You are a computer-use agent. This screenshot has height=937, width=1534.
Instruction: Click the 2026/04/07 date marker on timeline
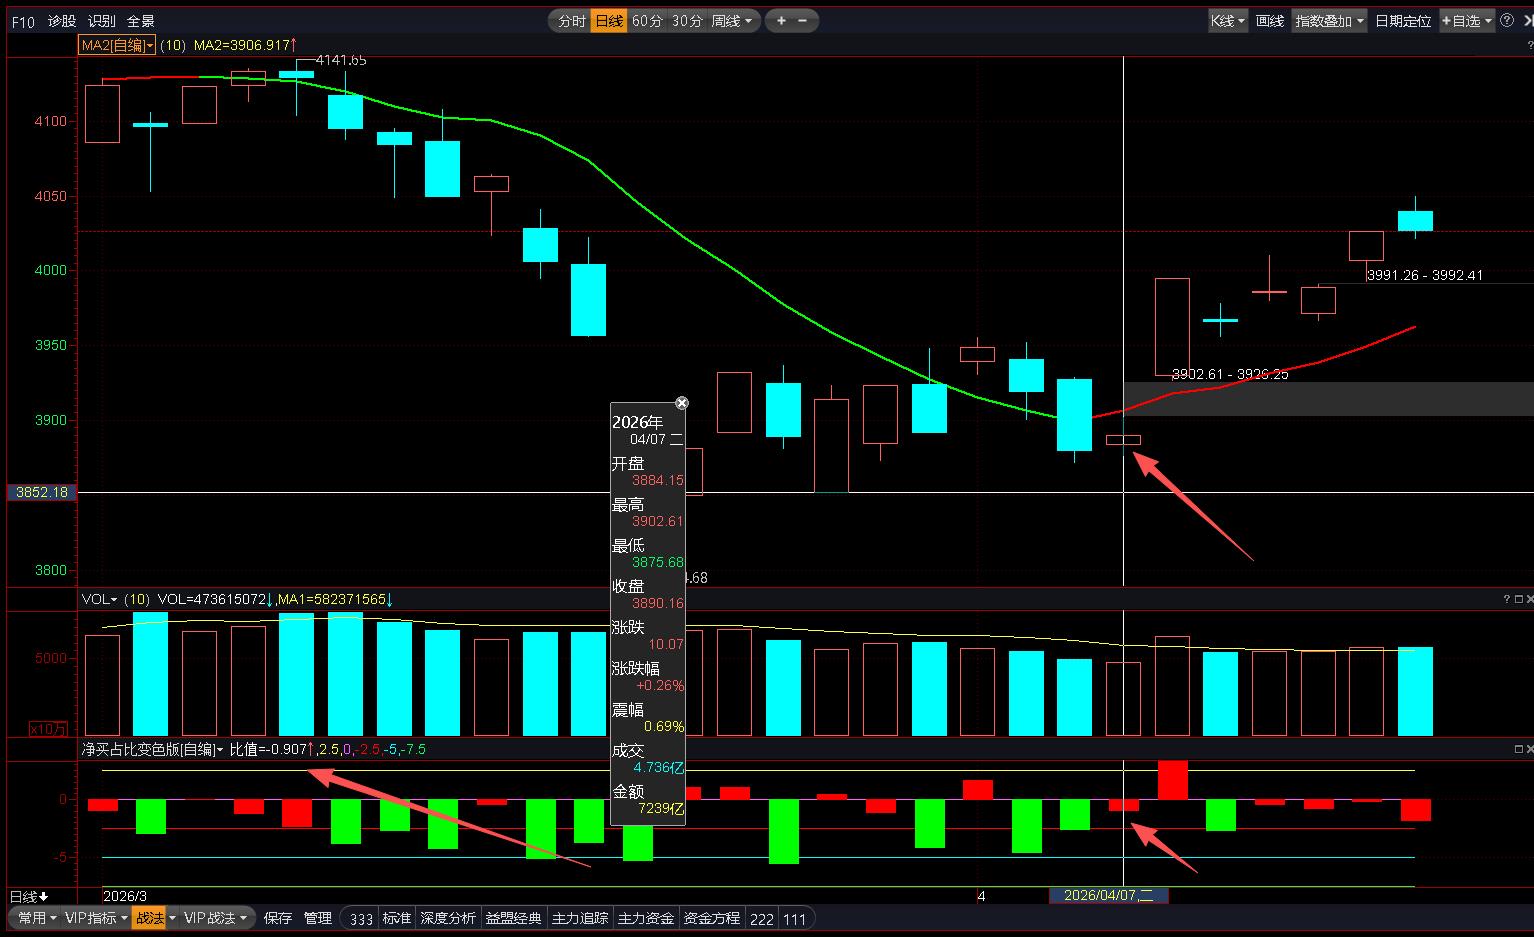[1108, 895]
